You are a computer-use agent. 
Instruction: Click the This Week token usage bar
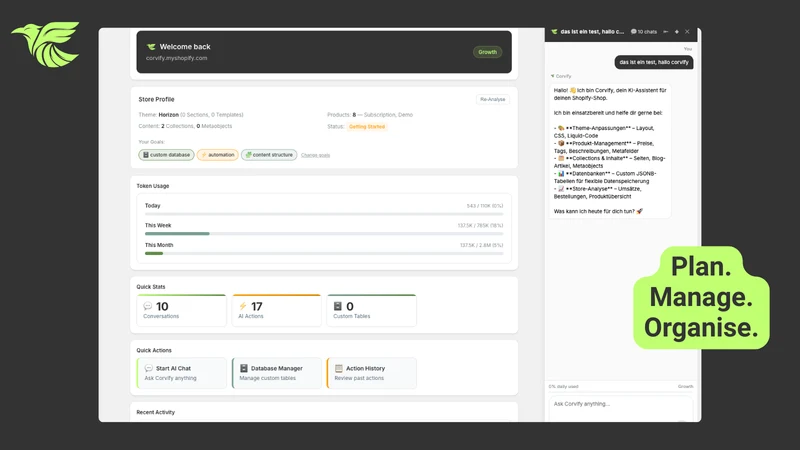[324, 234]
